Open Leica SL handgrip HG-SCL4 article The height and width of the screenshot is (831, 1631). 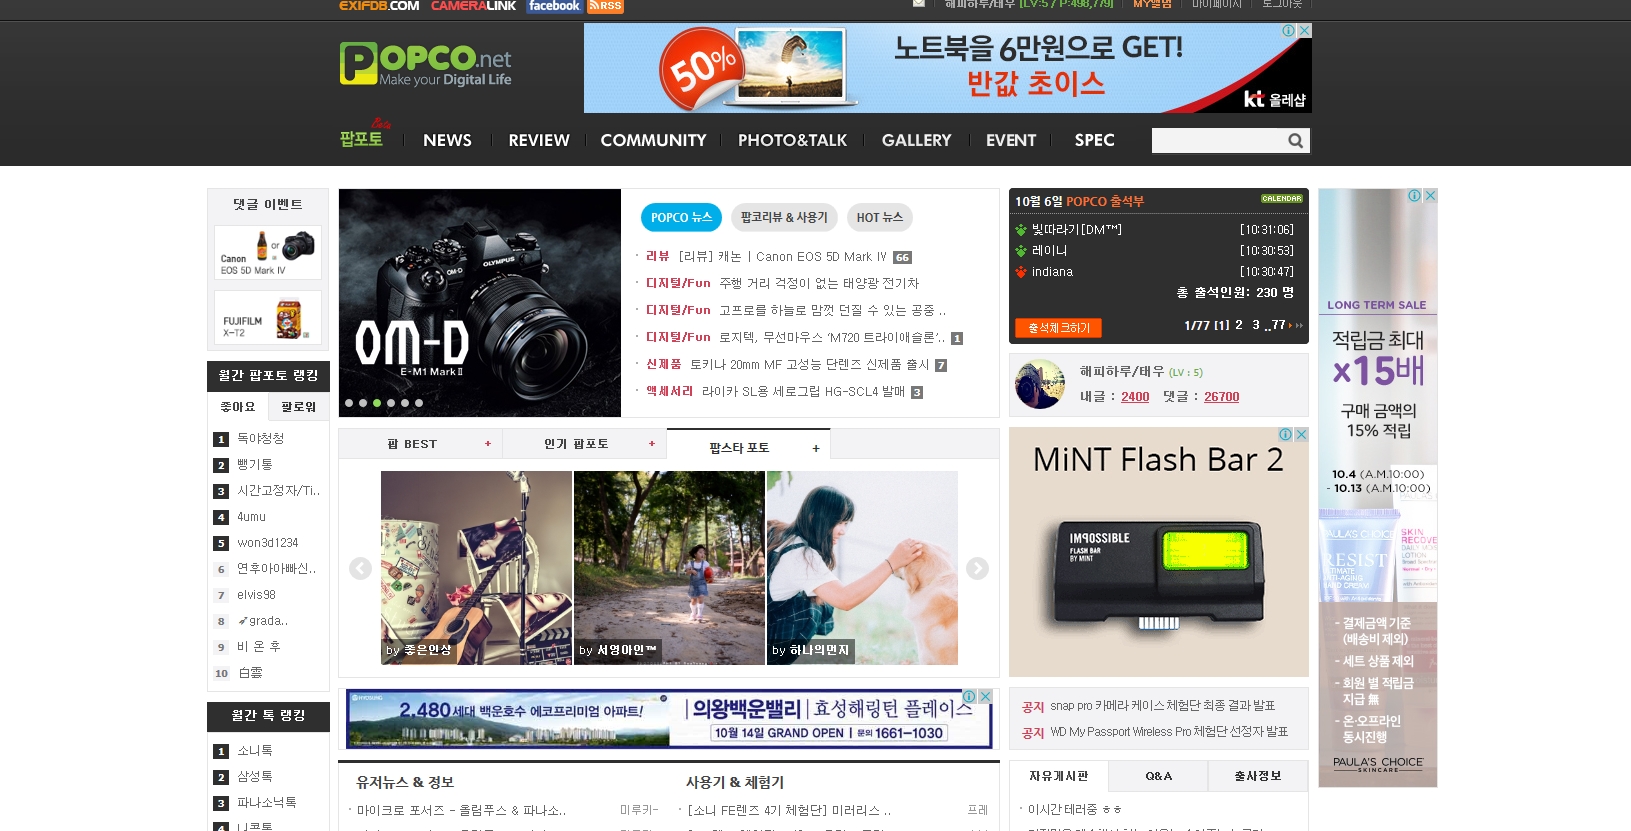pyautogui.click(x=803, y=392)
